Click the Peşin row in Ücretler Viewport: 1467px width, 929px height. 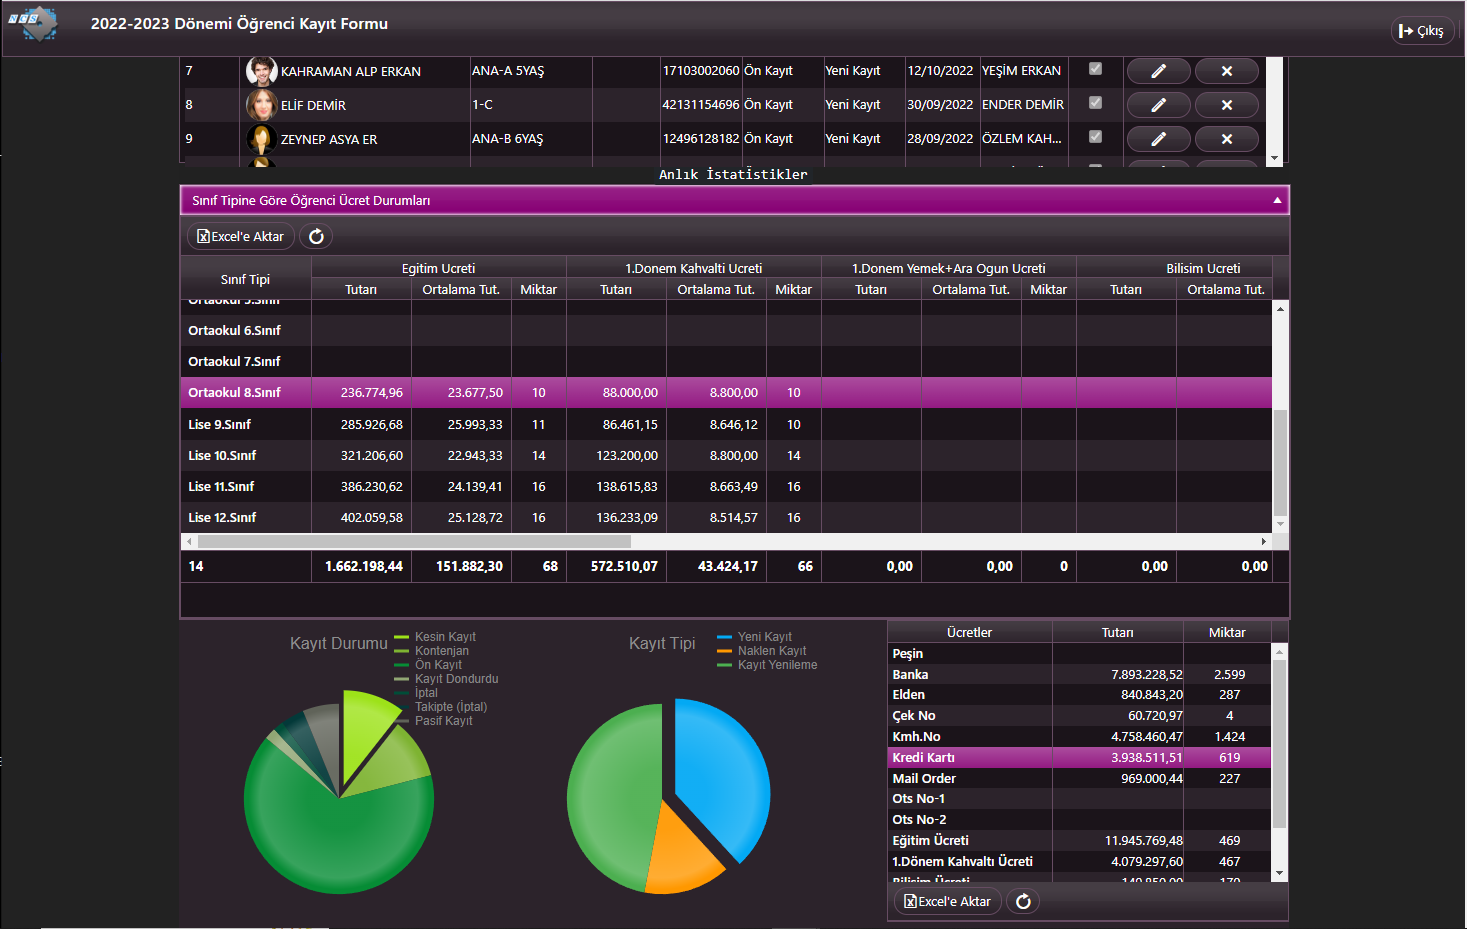click(1079, 653)
